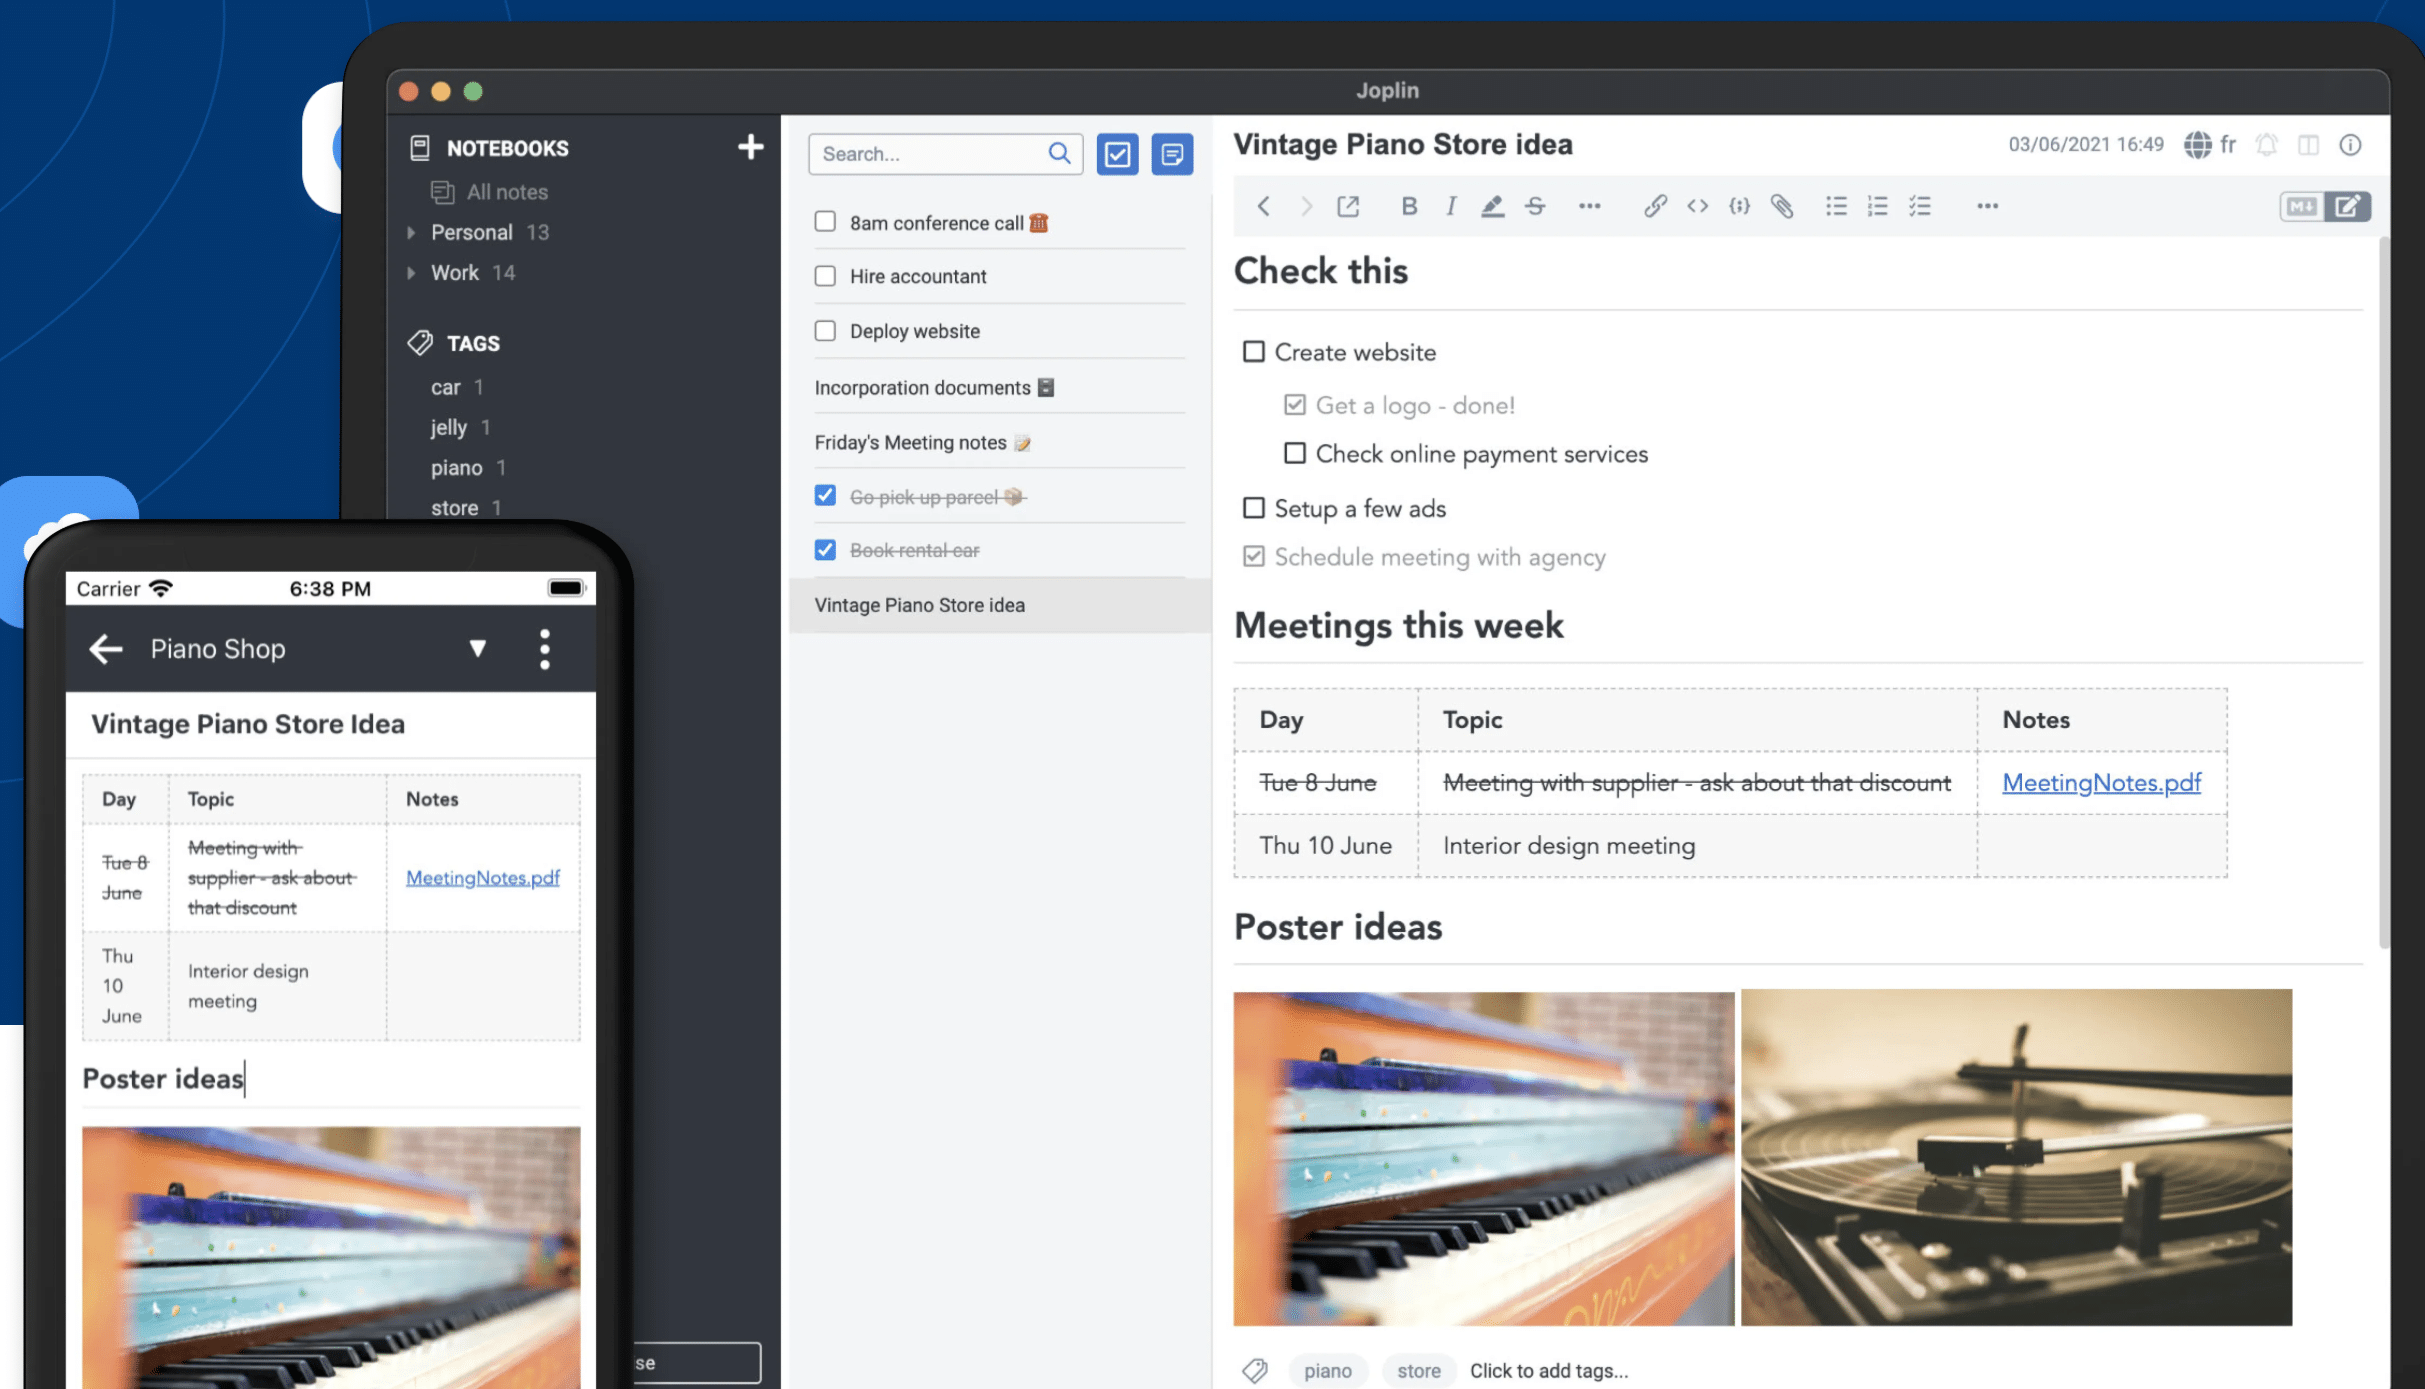Screen dimensions: 2425x1389
Task: Insert inline code
Action: tap(1697, 206)
